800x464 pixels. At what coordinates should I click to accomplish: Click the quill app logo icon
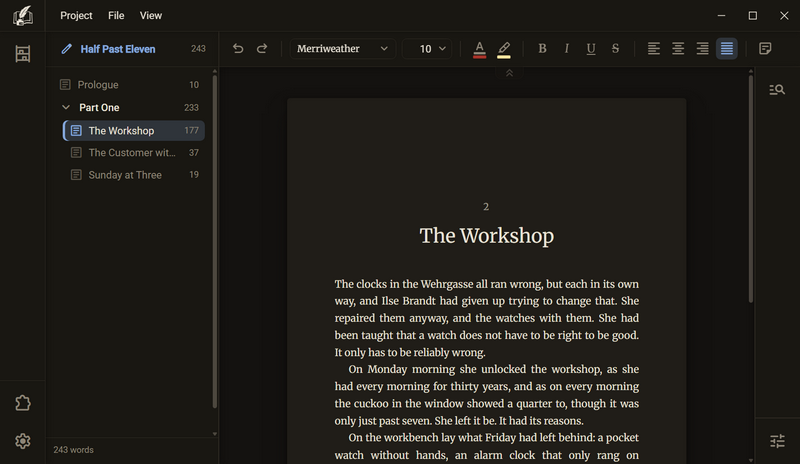22,16
